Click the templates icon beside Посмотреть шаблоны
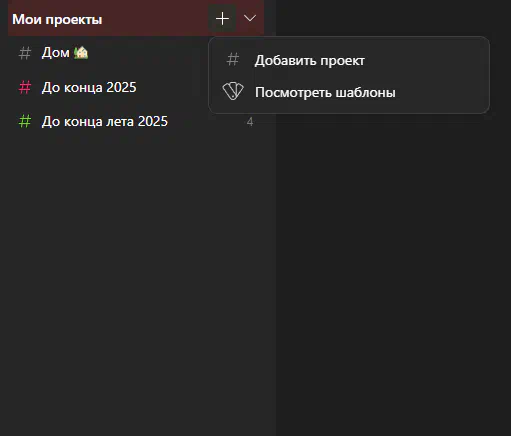 tap(233, 91)
